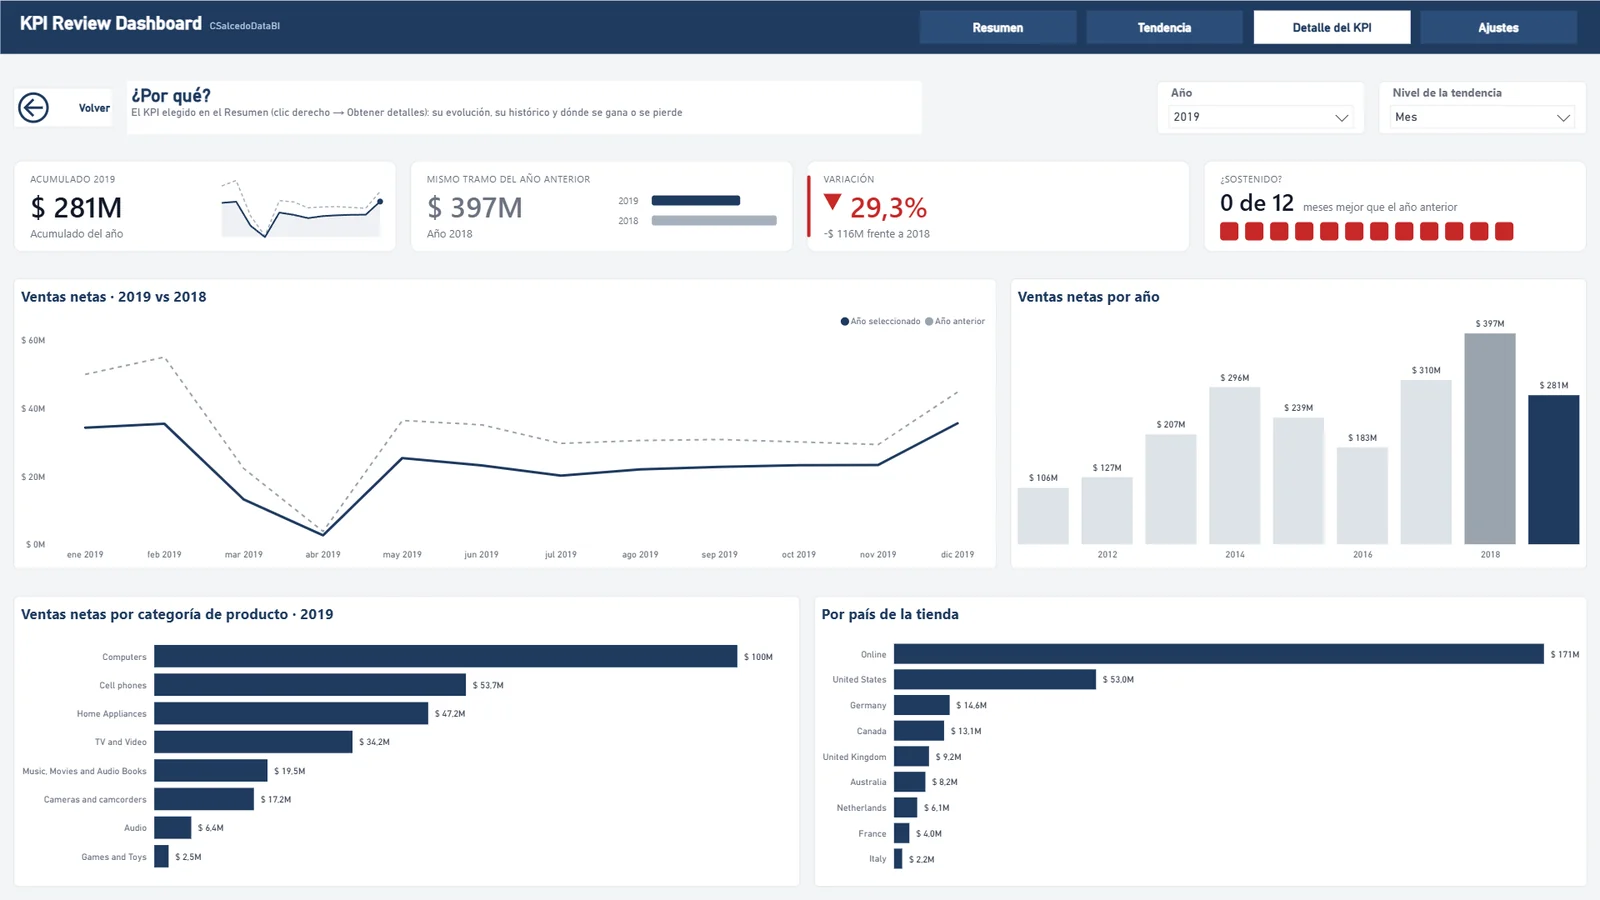Open the Ajustes tab

1498,28
